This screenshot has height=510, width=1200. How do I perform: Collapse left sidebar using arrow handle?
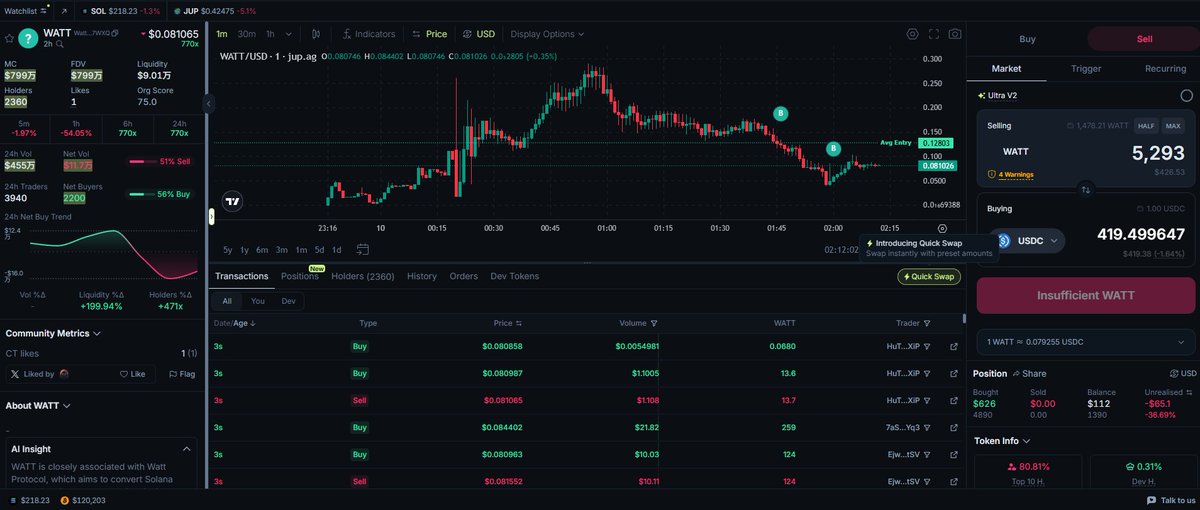tap(208, 103)
